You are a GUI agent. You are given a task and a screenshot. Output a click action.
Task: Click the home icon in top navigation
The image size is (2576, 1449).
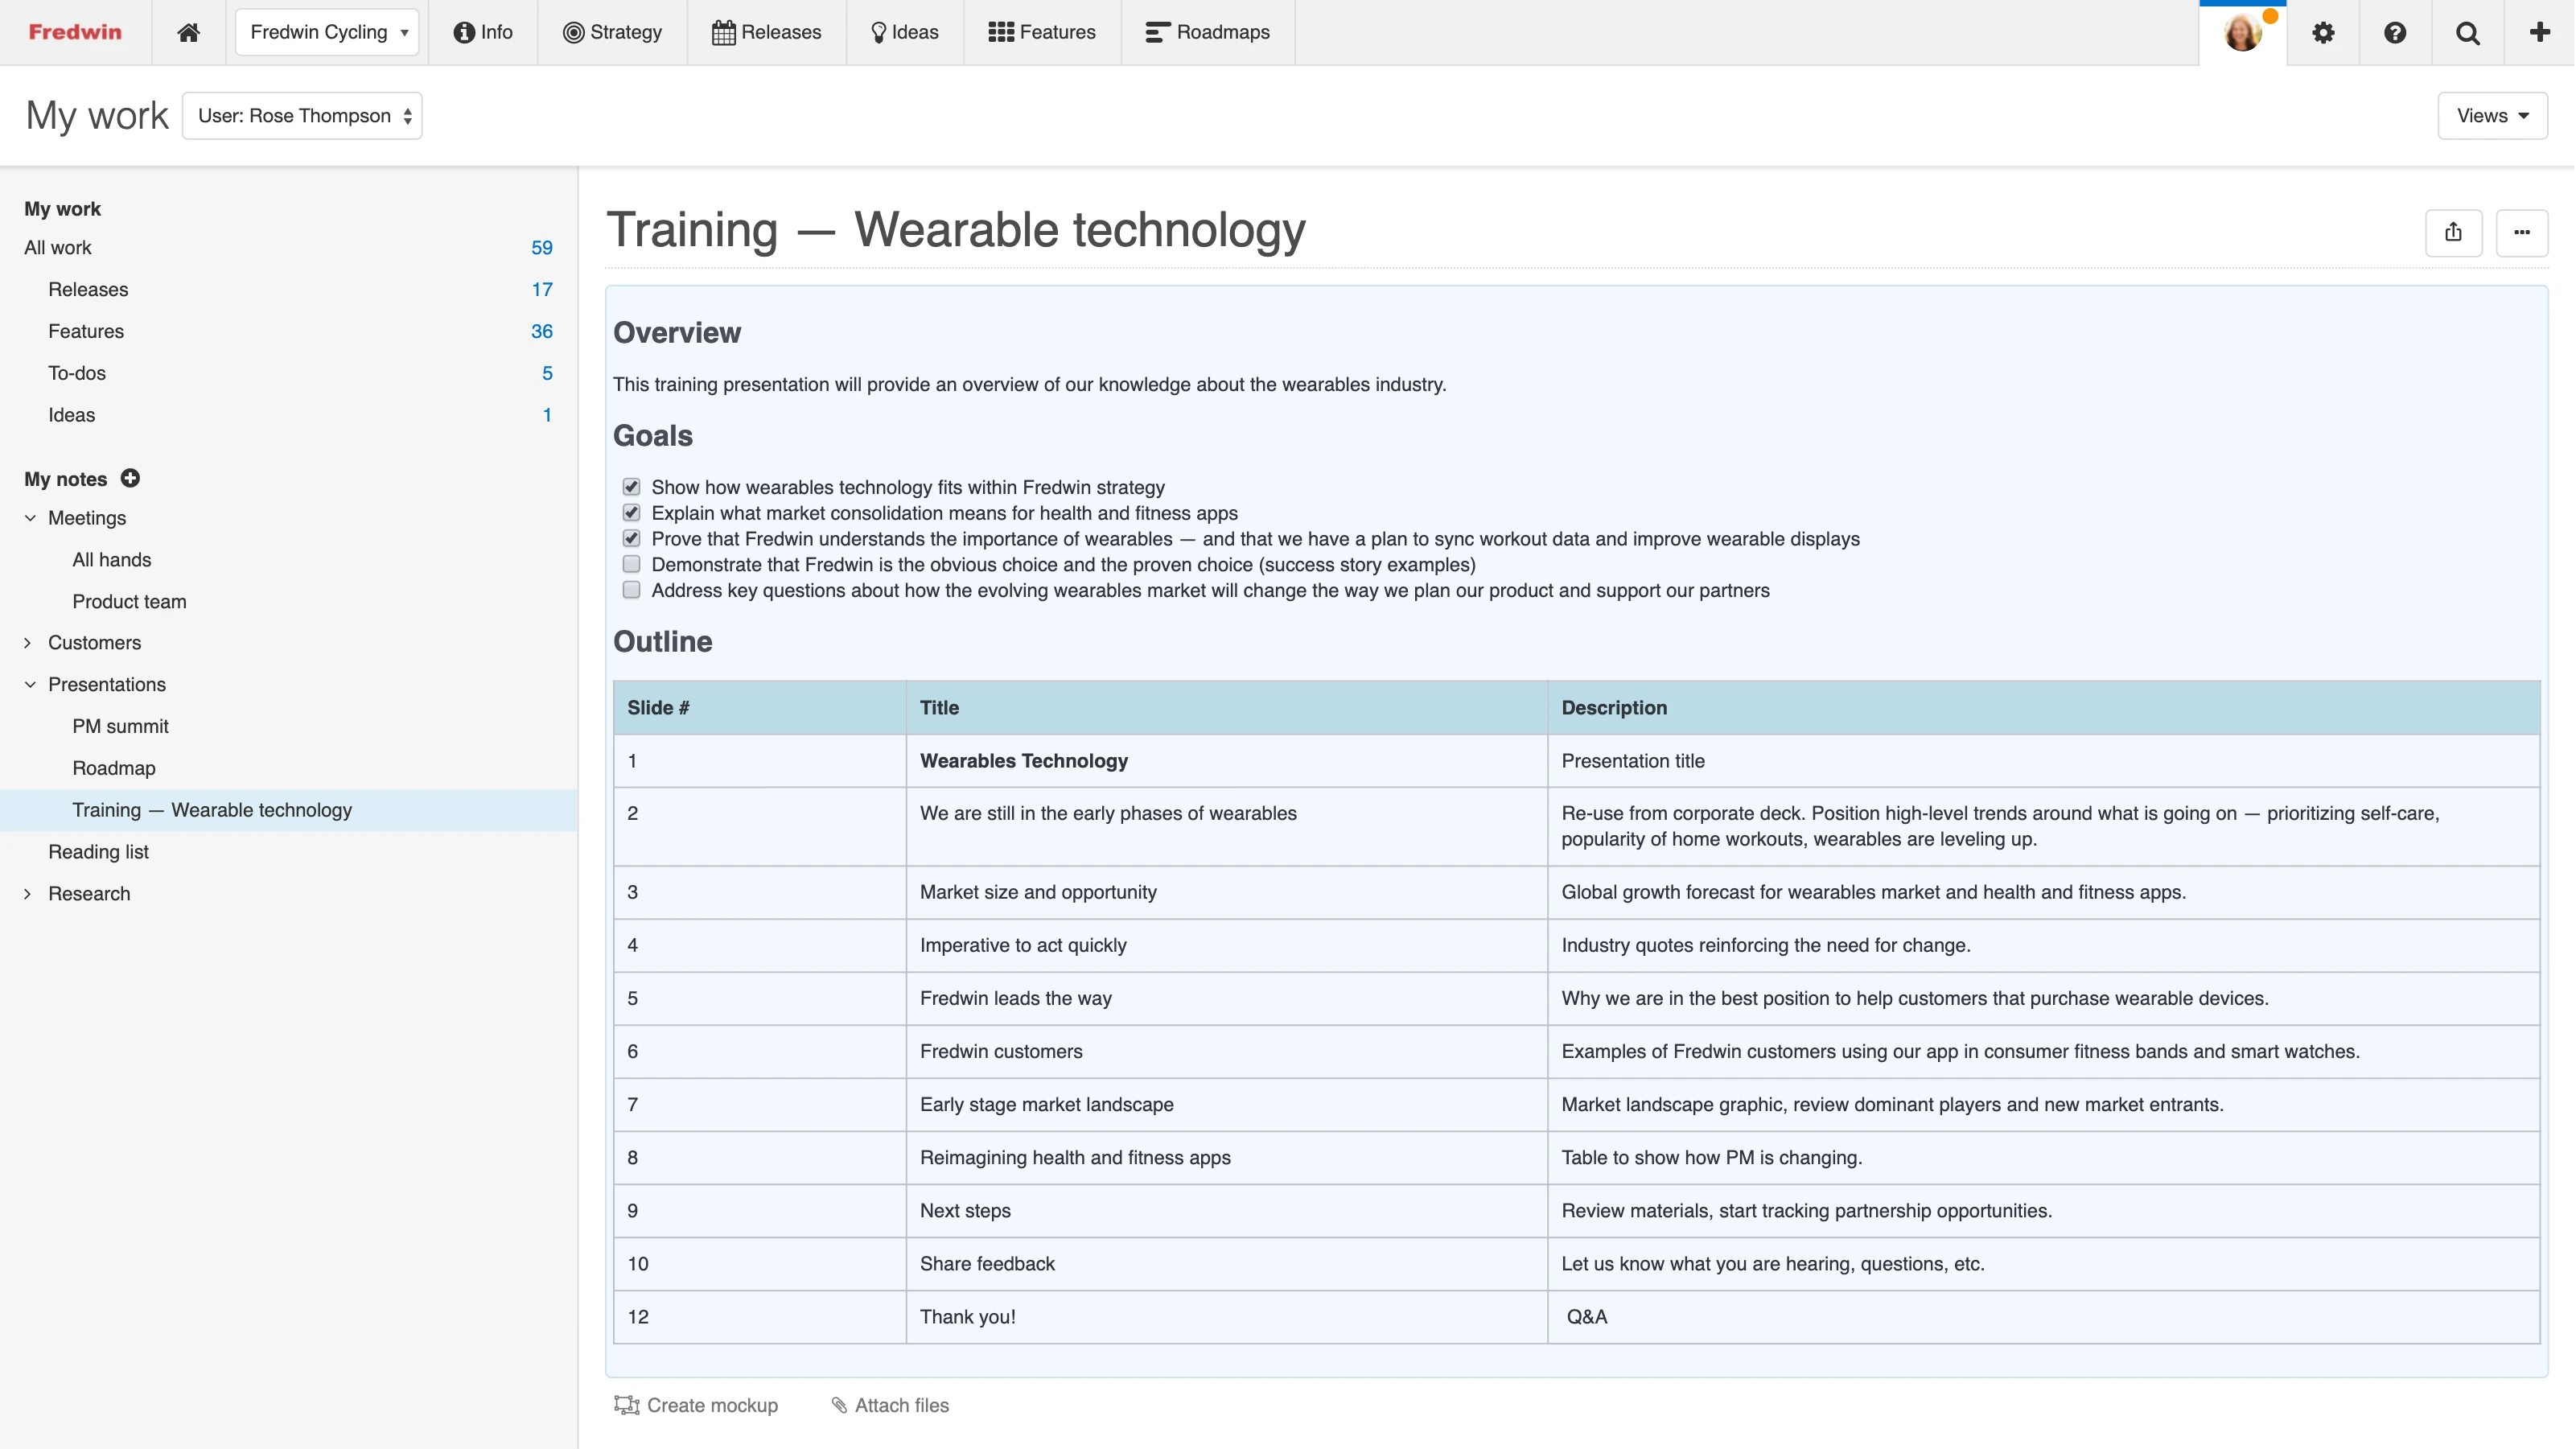point(188,32)
